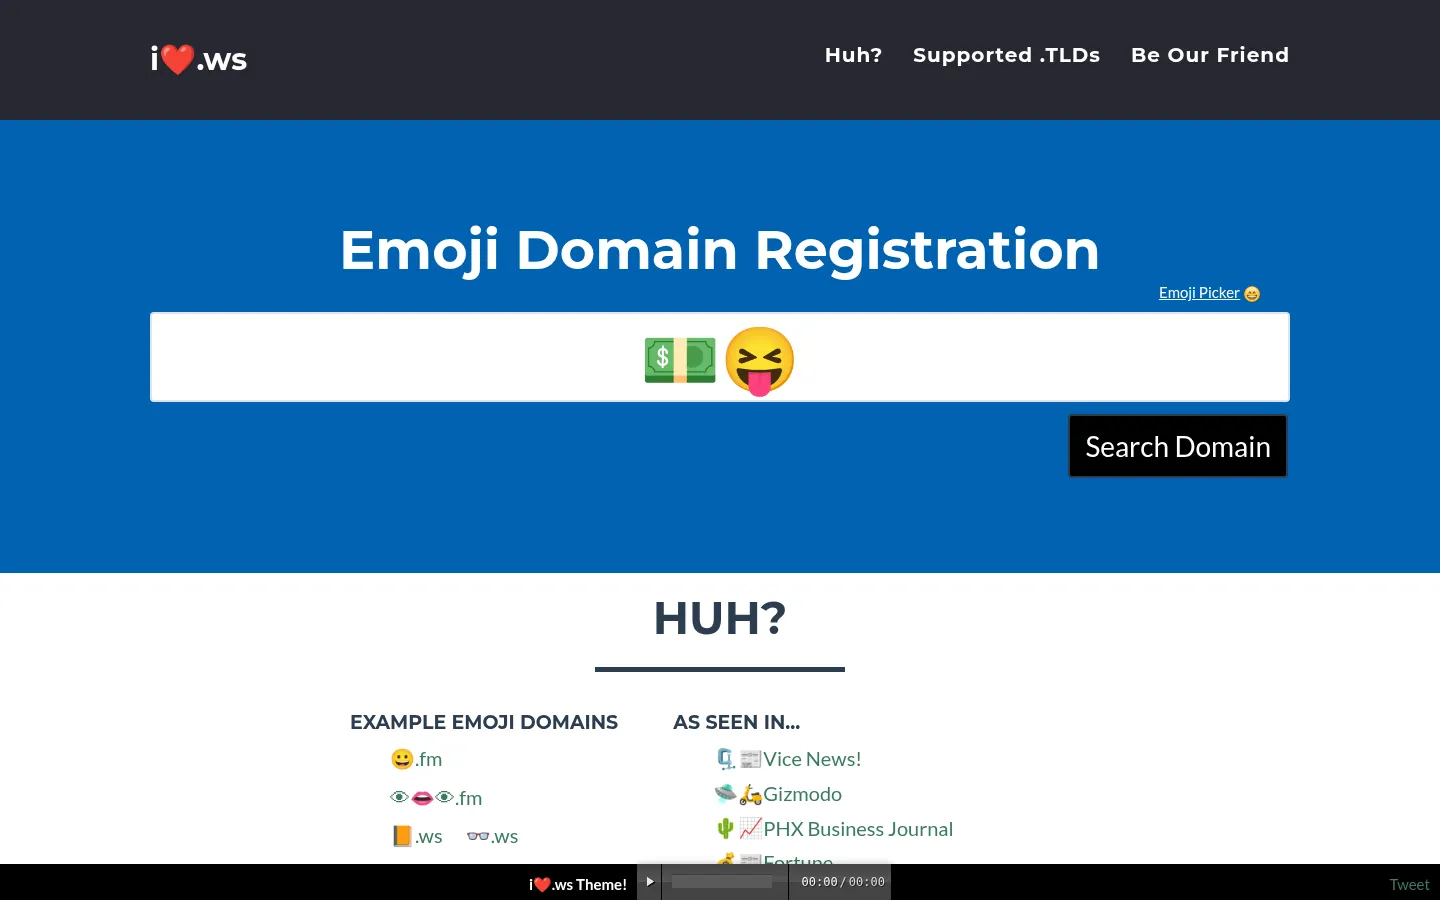The width and height of the screenshot is (1440, 900).
Task: Click the Emoji Domain Registration title
Action: (720, 250)
